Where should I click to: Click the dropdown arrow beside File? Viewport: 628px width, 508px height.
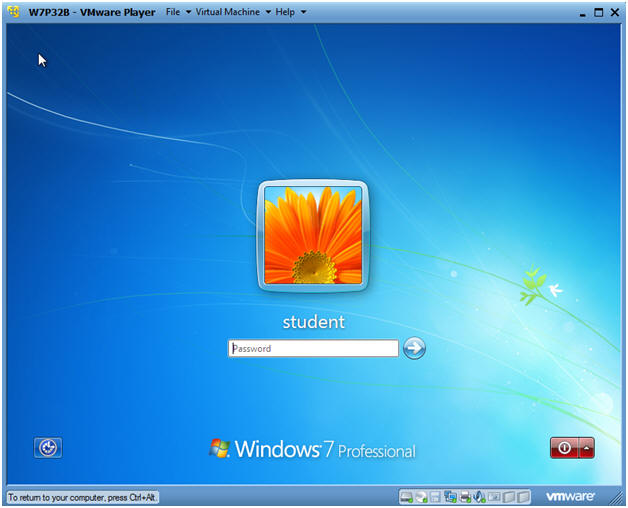pos(188,12)
